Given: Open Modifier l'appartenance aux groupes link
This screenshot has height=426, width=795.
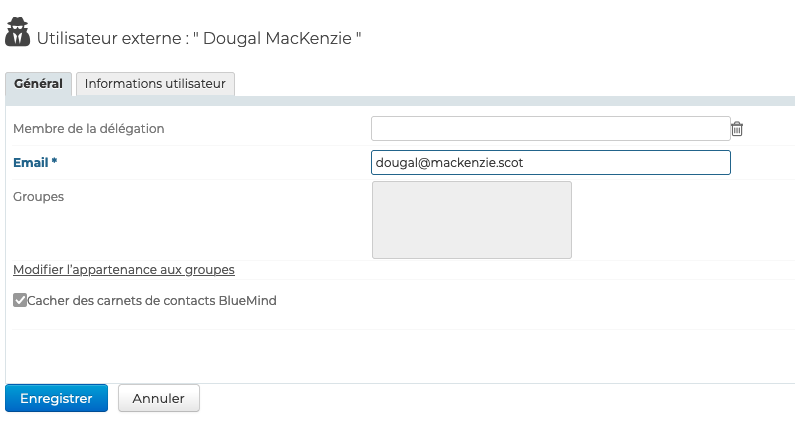Looking at the screenshot, I should pyautogui.click(x=124, y=270).
